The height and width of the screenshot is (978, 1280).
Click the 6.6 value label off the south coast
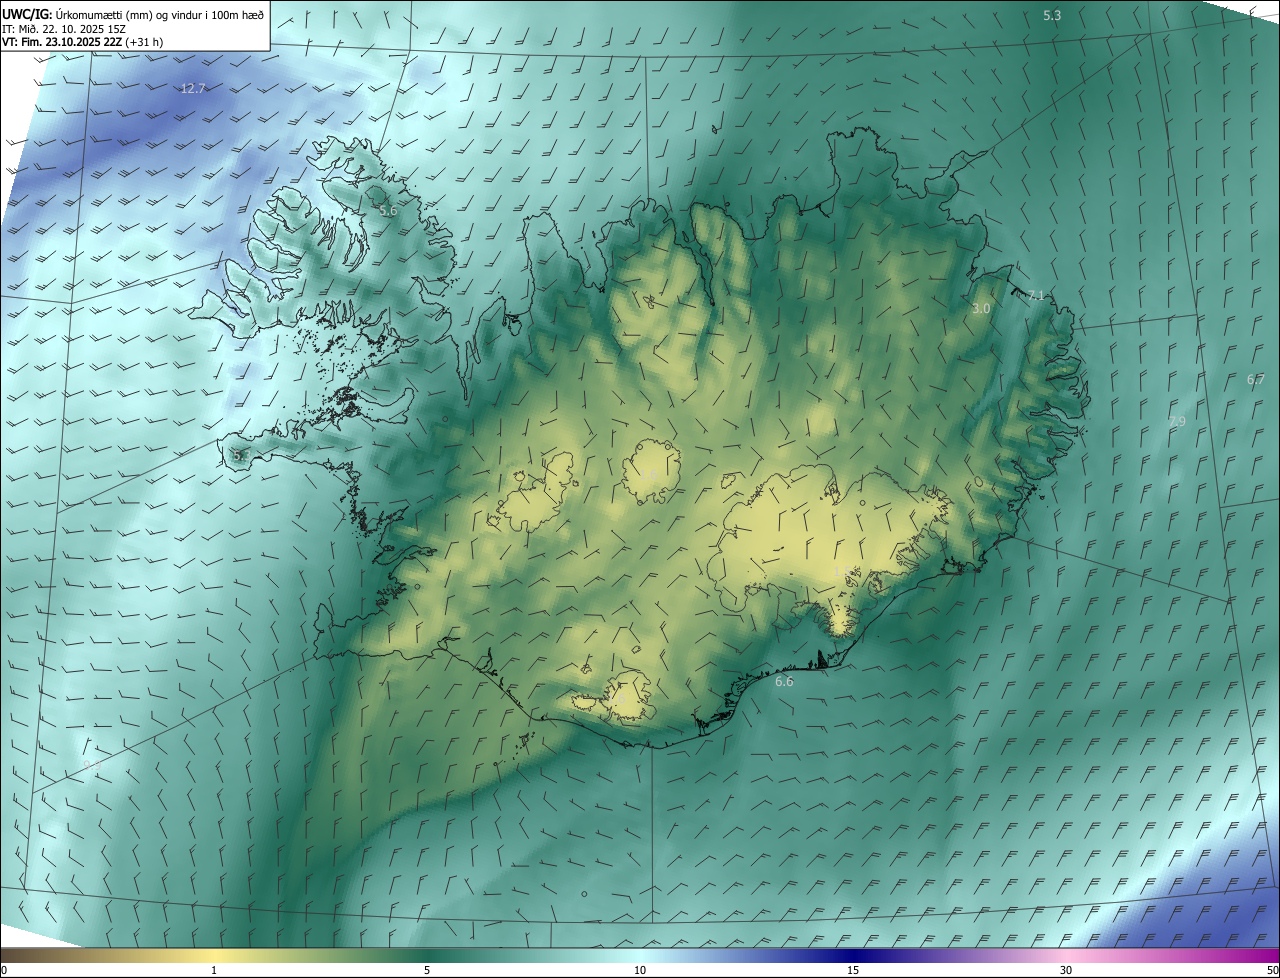point(784,682)
